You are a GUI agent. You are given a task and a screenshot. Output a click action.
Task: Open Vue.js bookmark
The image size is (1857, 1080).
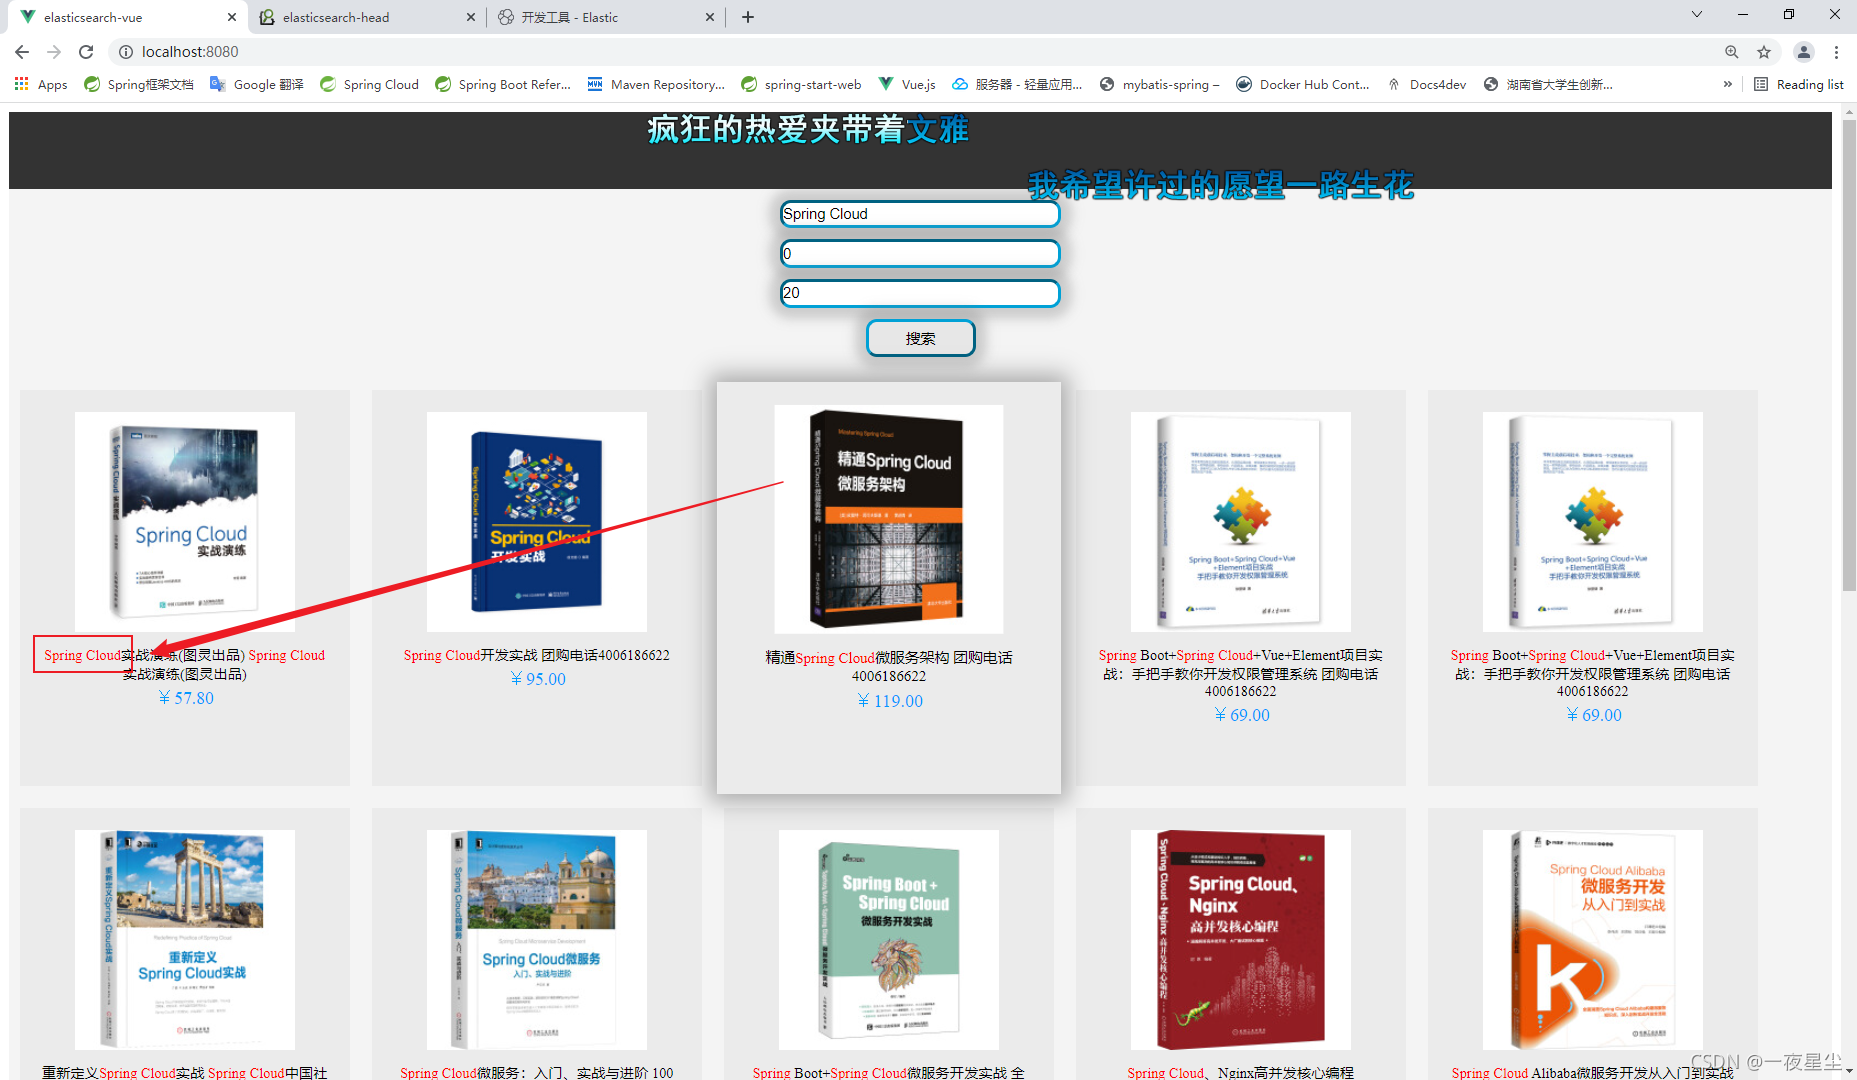coord(907,85)
